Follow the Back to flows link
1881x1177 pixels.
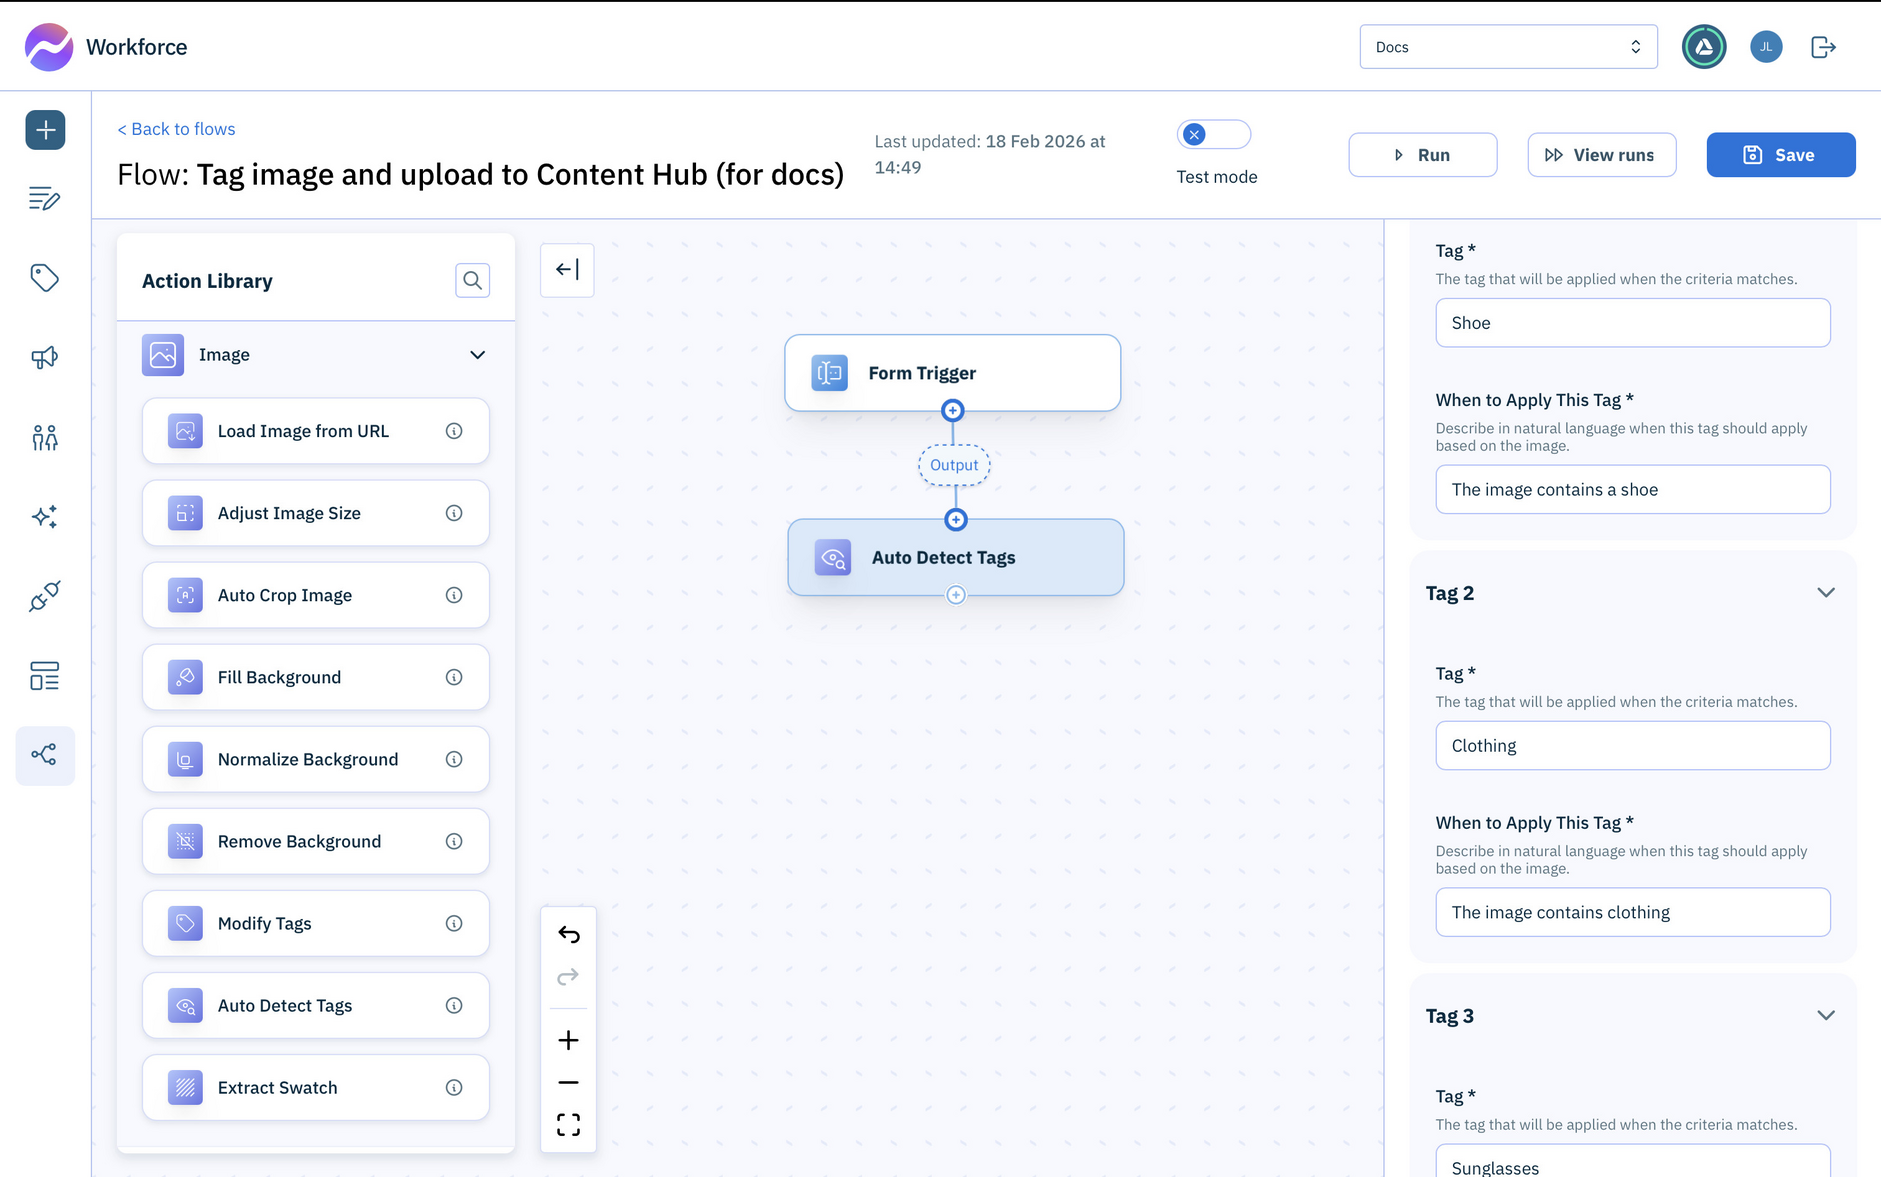[x=176, y=128]
